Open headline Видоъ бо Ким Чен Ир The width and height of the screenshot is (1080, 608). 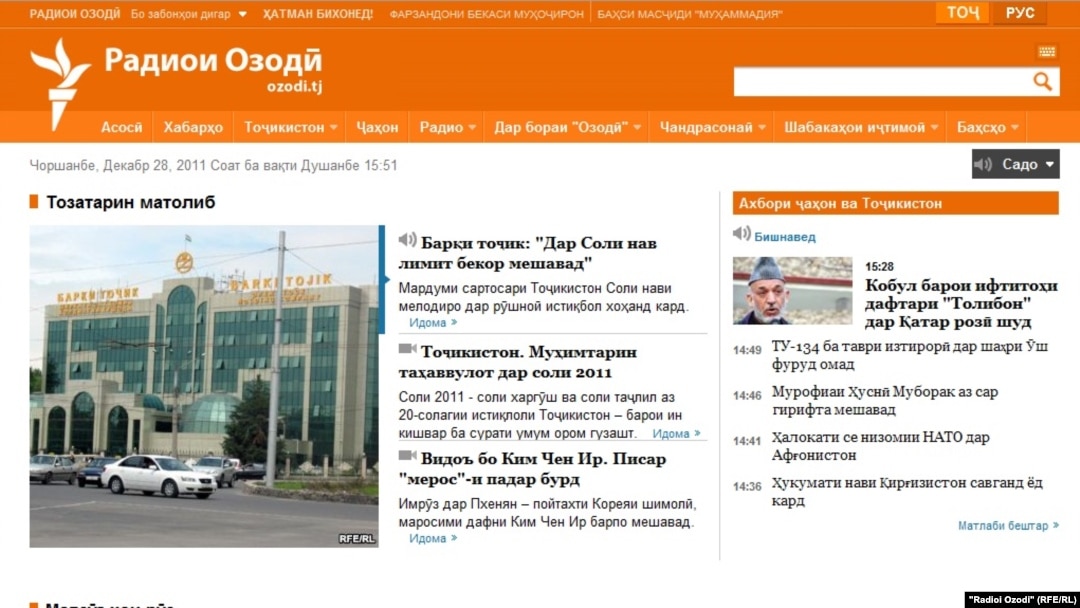coord(532,469)
